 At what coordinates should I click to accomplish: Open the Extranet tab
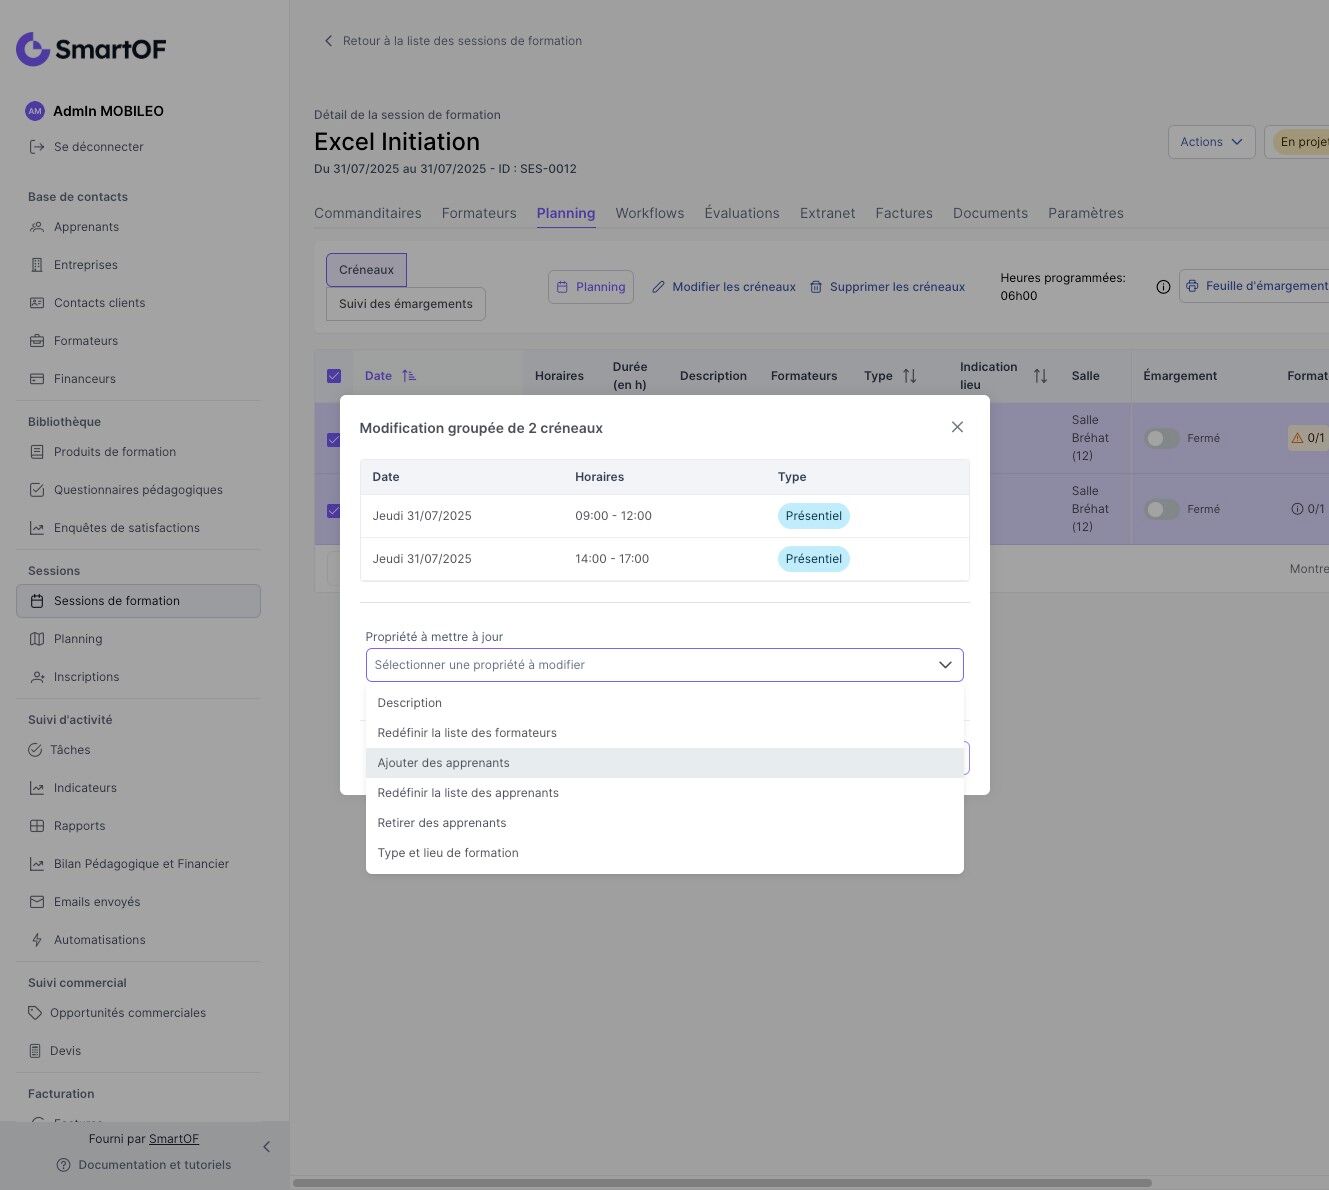pos(828,213)
